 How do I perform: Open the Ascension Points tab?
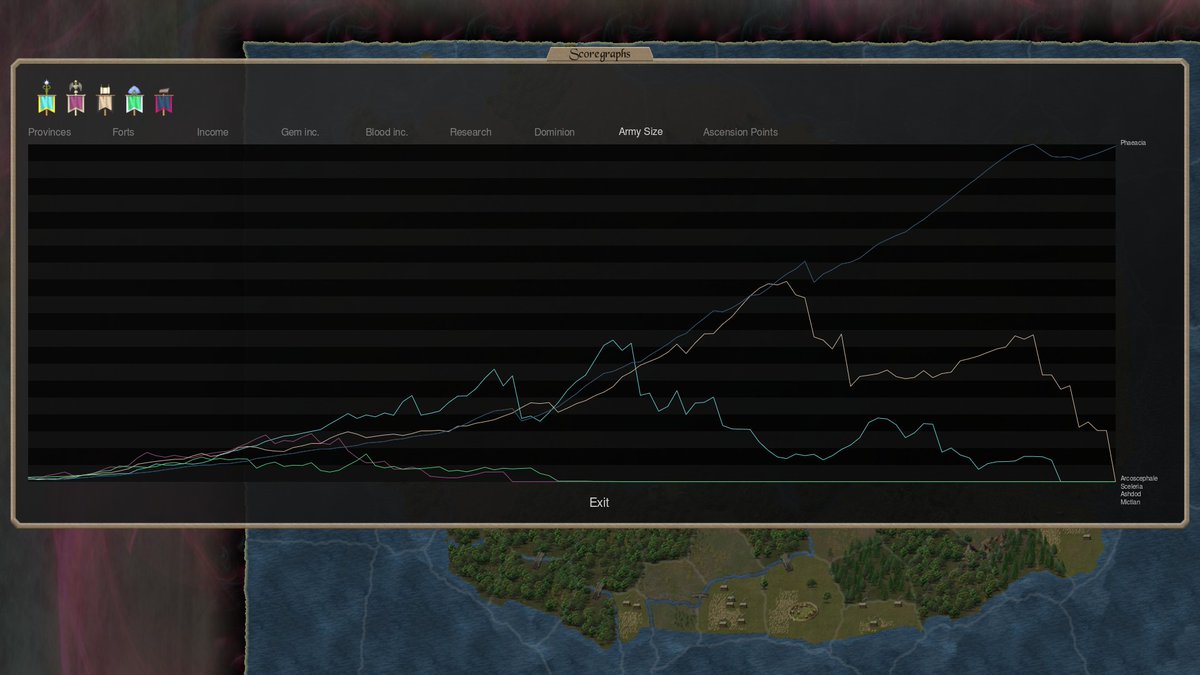click(x=740, y=132)
